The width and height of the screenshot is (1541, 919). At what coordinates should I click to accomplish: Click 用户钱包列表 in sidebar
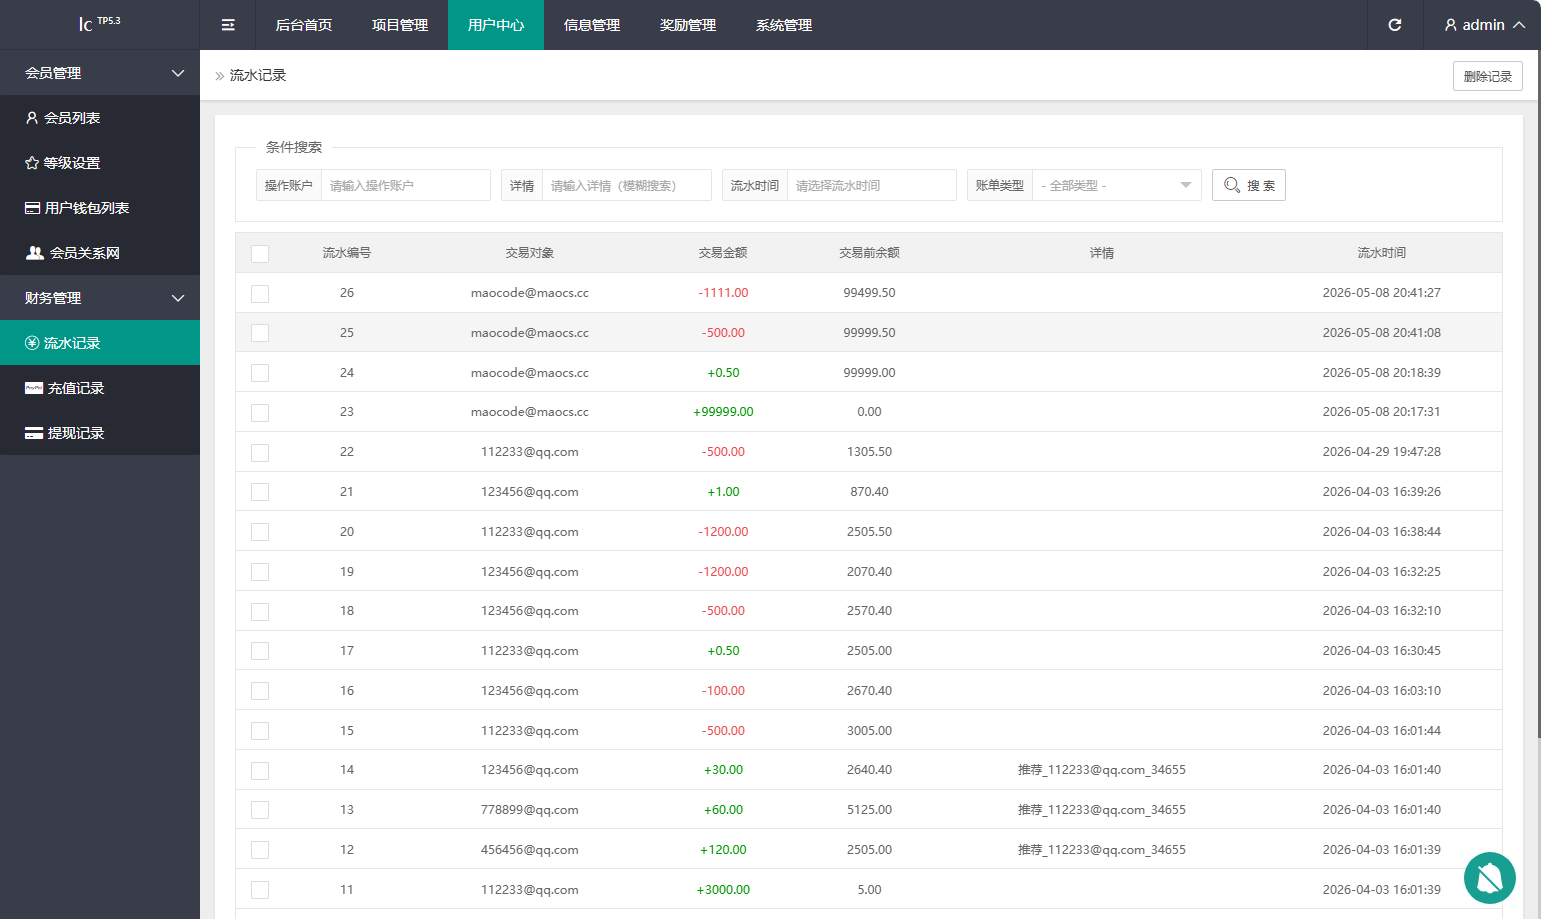point(100,208)
